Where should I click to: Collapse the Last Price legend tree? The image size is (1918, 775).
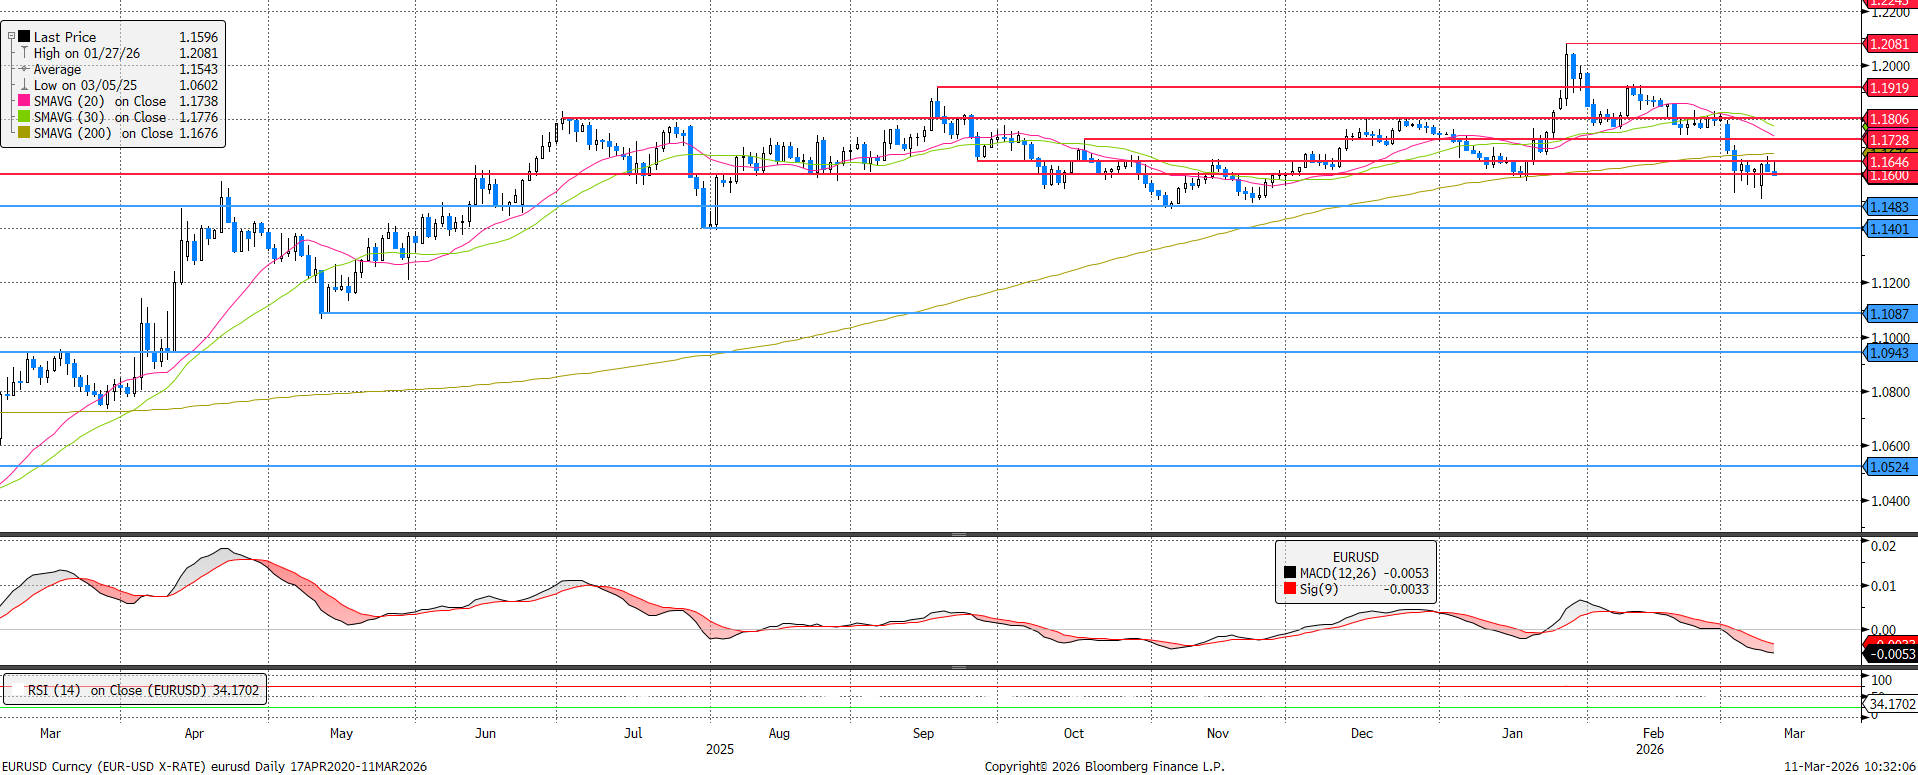tap(12, 37)
